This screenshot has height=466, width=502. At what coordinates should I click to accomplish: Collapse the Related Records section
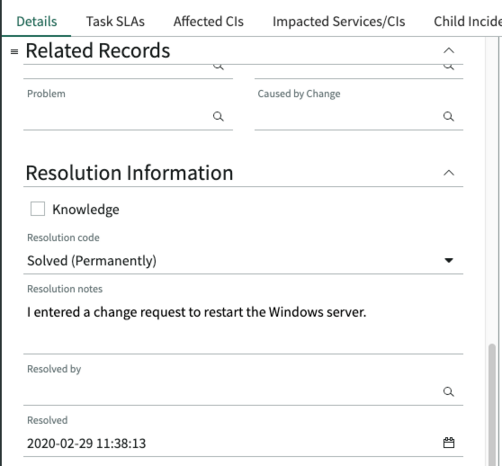click(x=449, y=50)
